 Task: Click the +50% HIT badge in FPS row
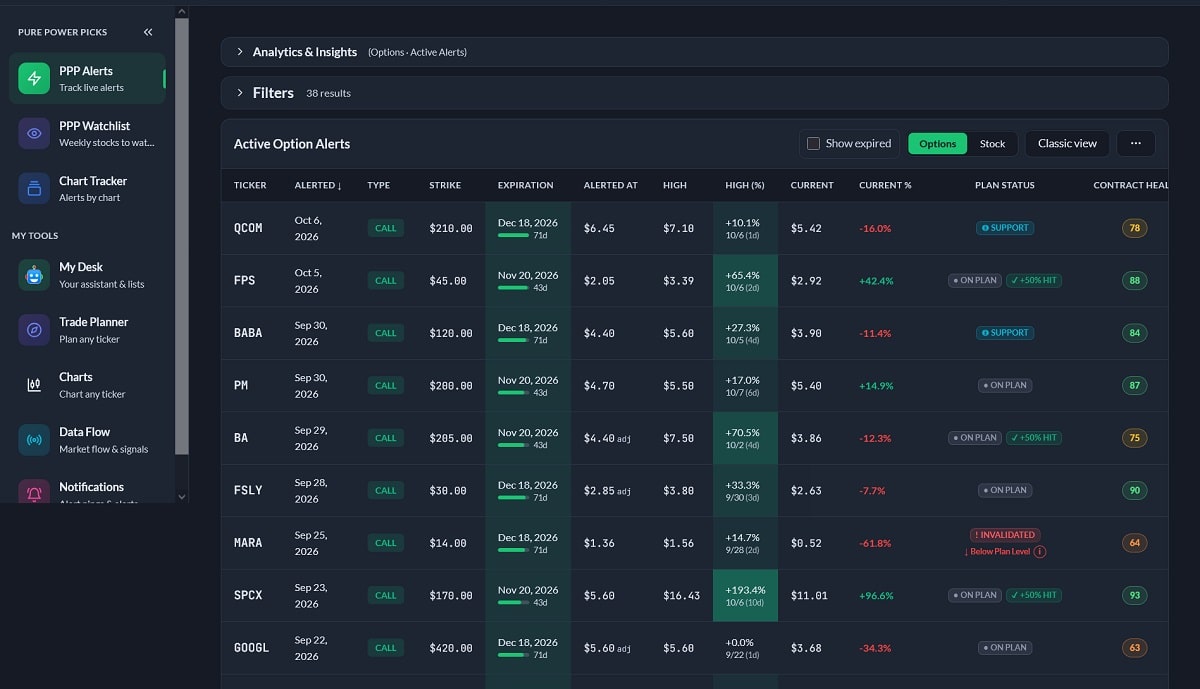[1034, 281]
